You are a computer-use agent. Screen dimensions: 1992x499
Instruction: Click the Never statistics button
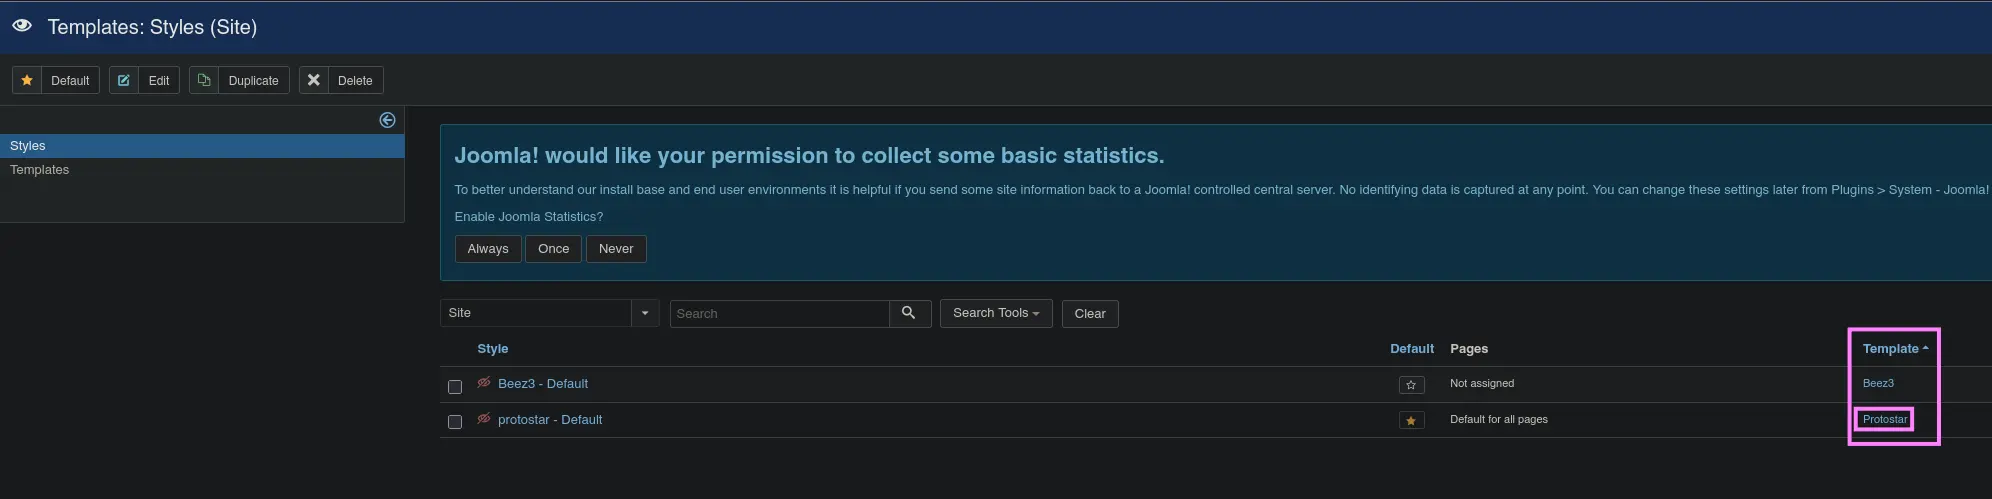(x=616, y=249)
